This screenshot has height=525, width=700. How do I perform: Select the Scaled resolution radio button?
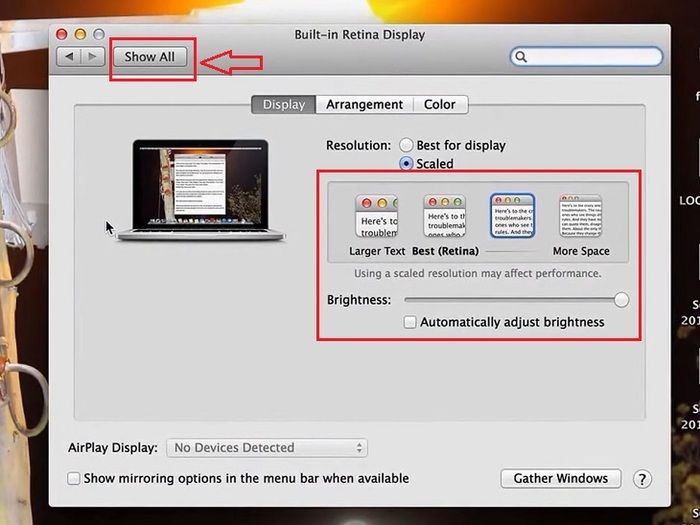click(x=406, y=164)
